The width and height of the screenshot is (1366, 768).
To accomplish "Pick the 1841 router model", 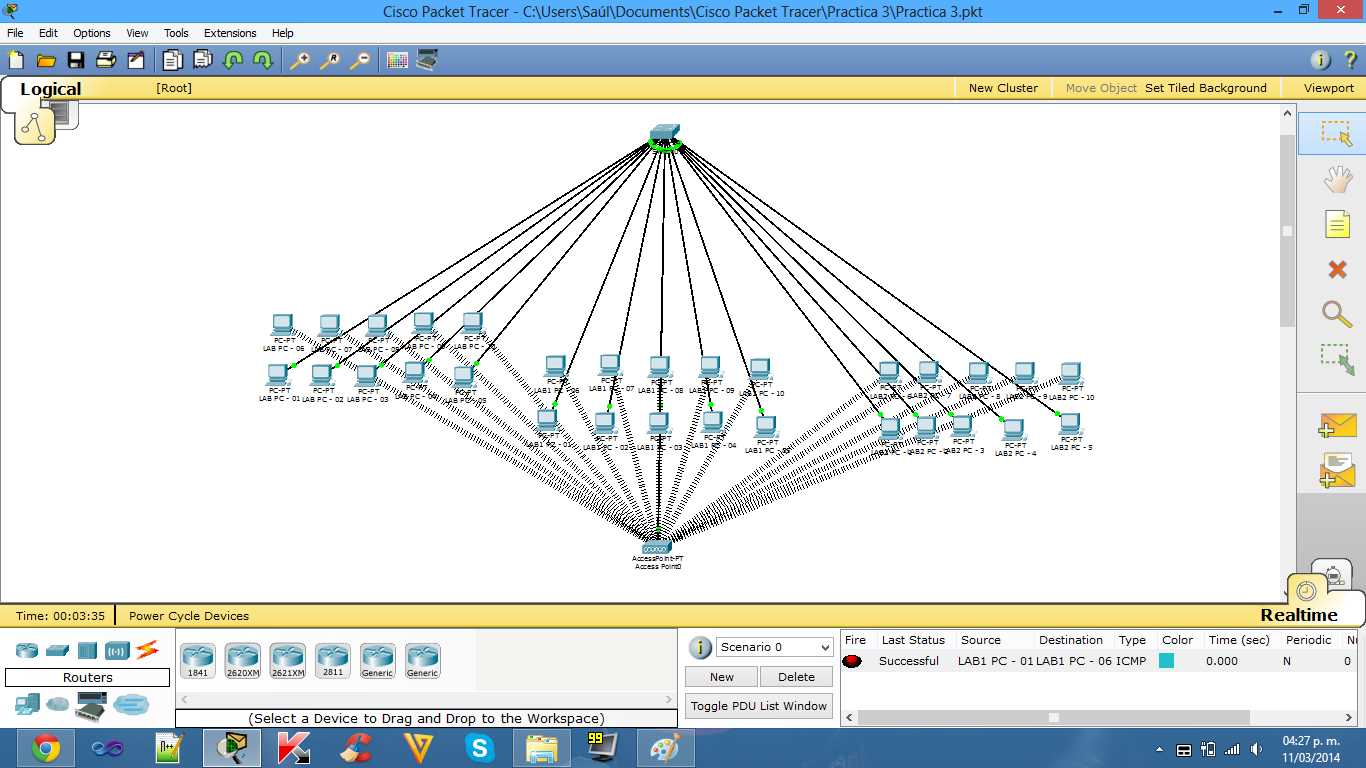I will (x=197, y=661).
